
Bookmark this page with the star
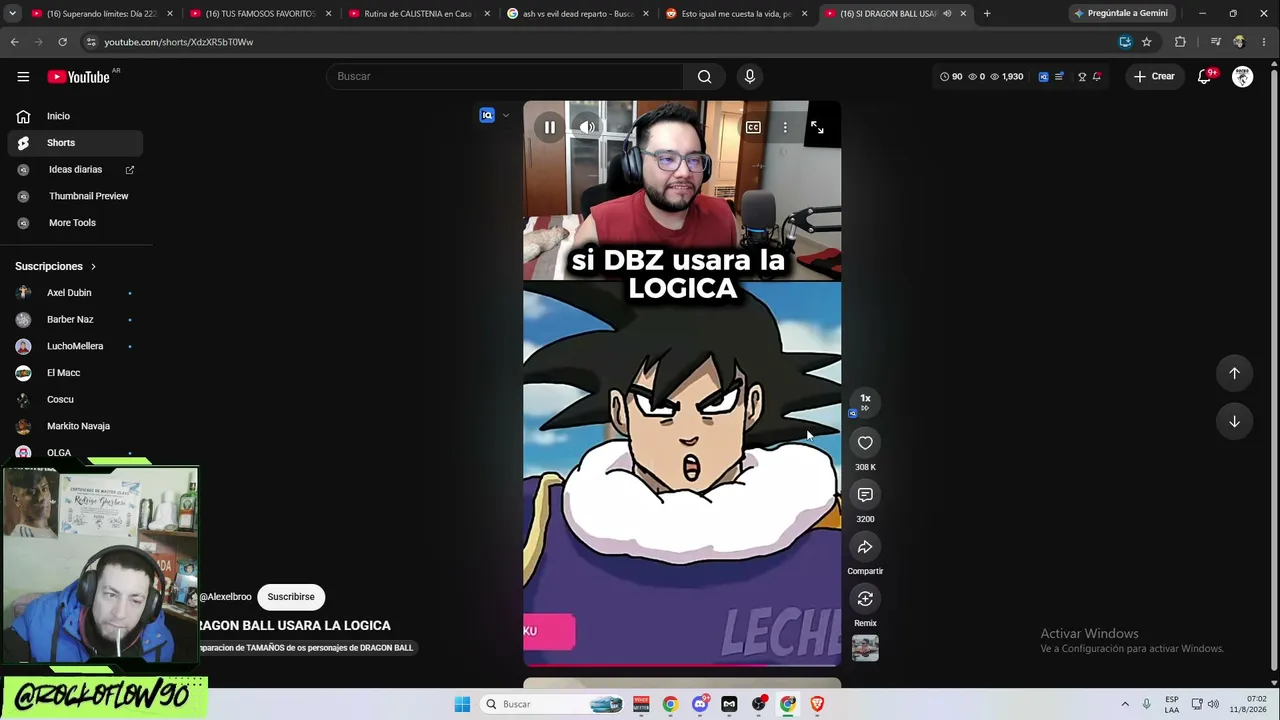pos(1147,42)
